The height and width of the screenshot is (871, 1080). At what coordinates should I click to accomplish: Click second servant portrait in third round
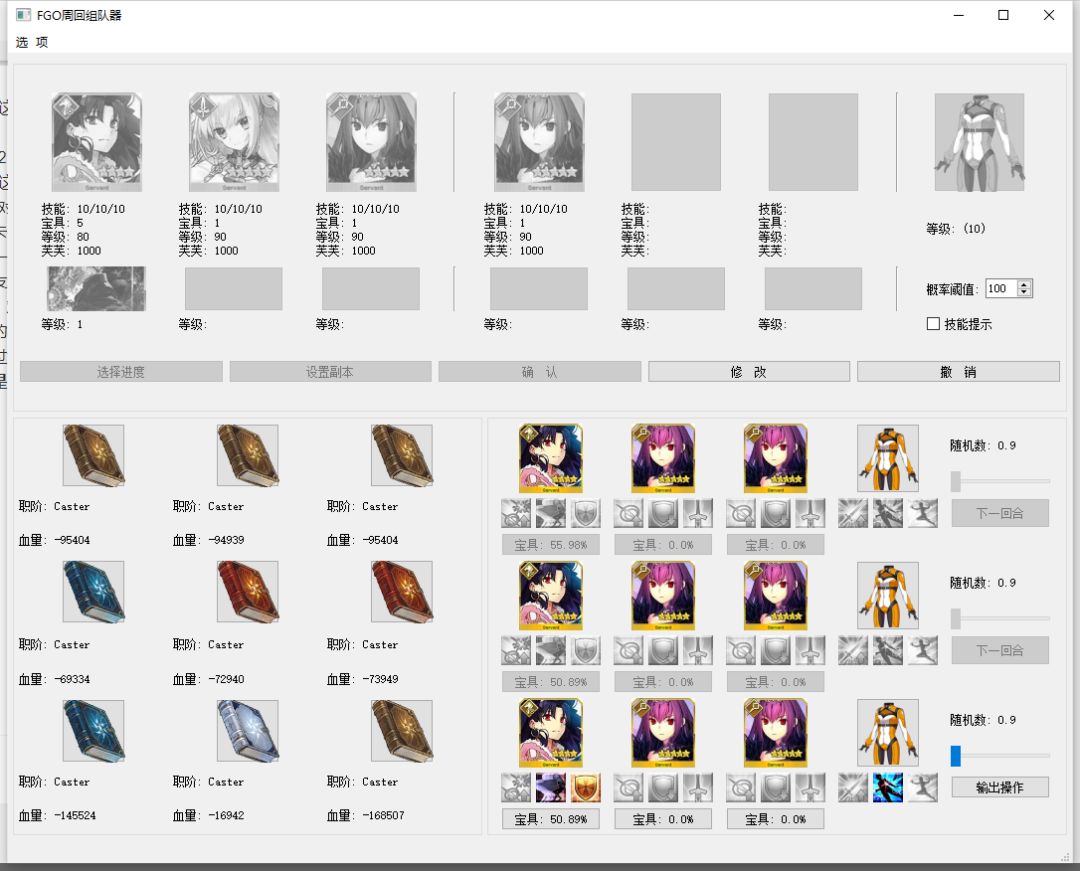[x=663, y=733]
